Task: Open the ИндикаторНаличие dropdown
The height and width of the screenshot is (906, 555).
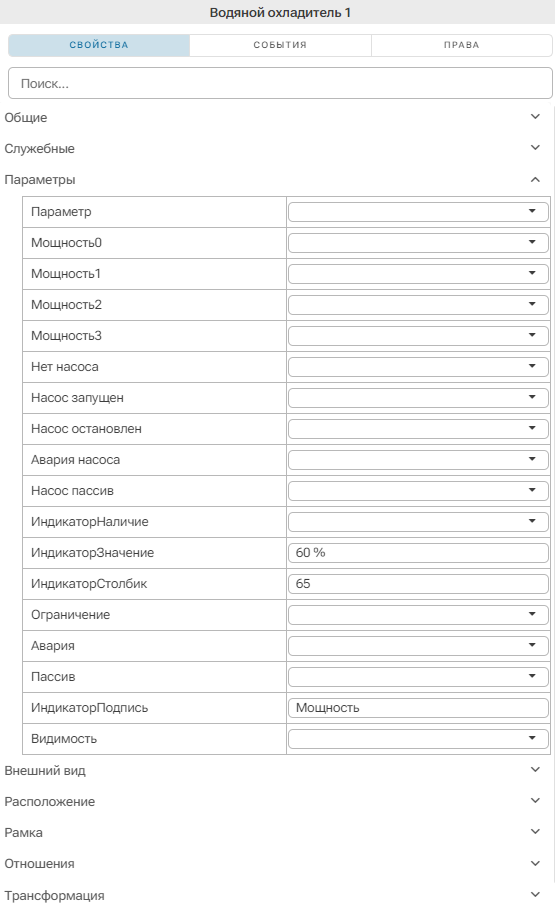Action: (418, 522)
